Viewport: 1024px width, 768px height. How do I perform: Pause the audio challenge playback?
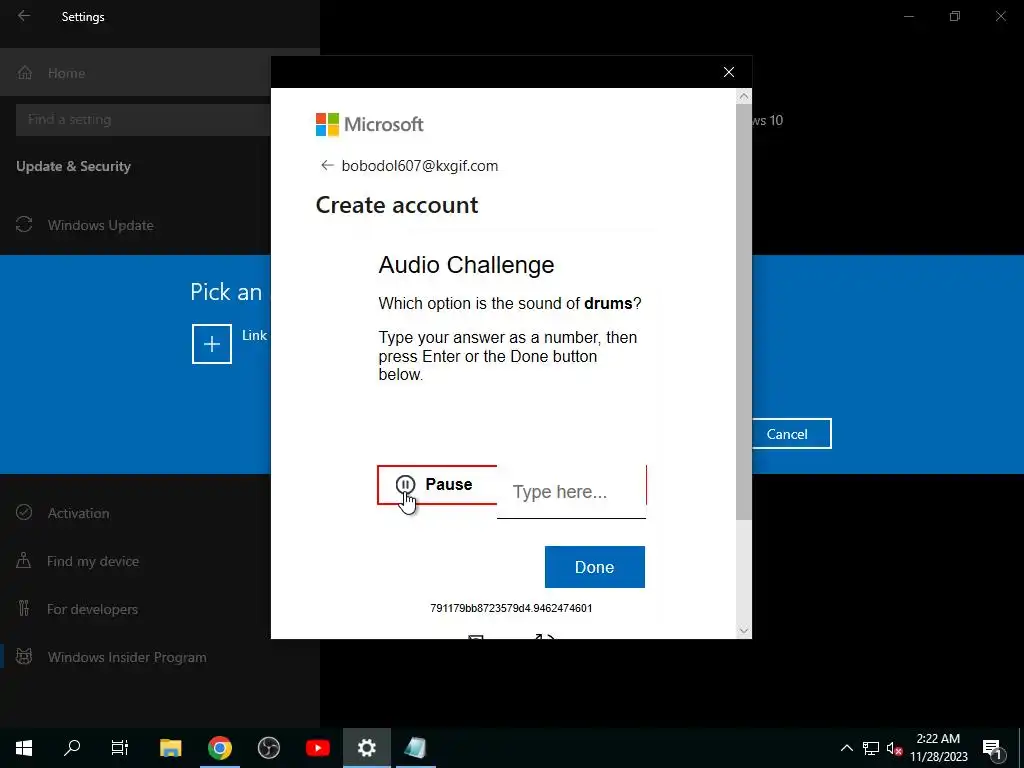(x=437, y=485)
